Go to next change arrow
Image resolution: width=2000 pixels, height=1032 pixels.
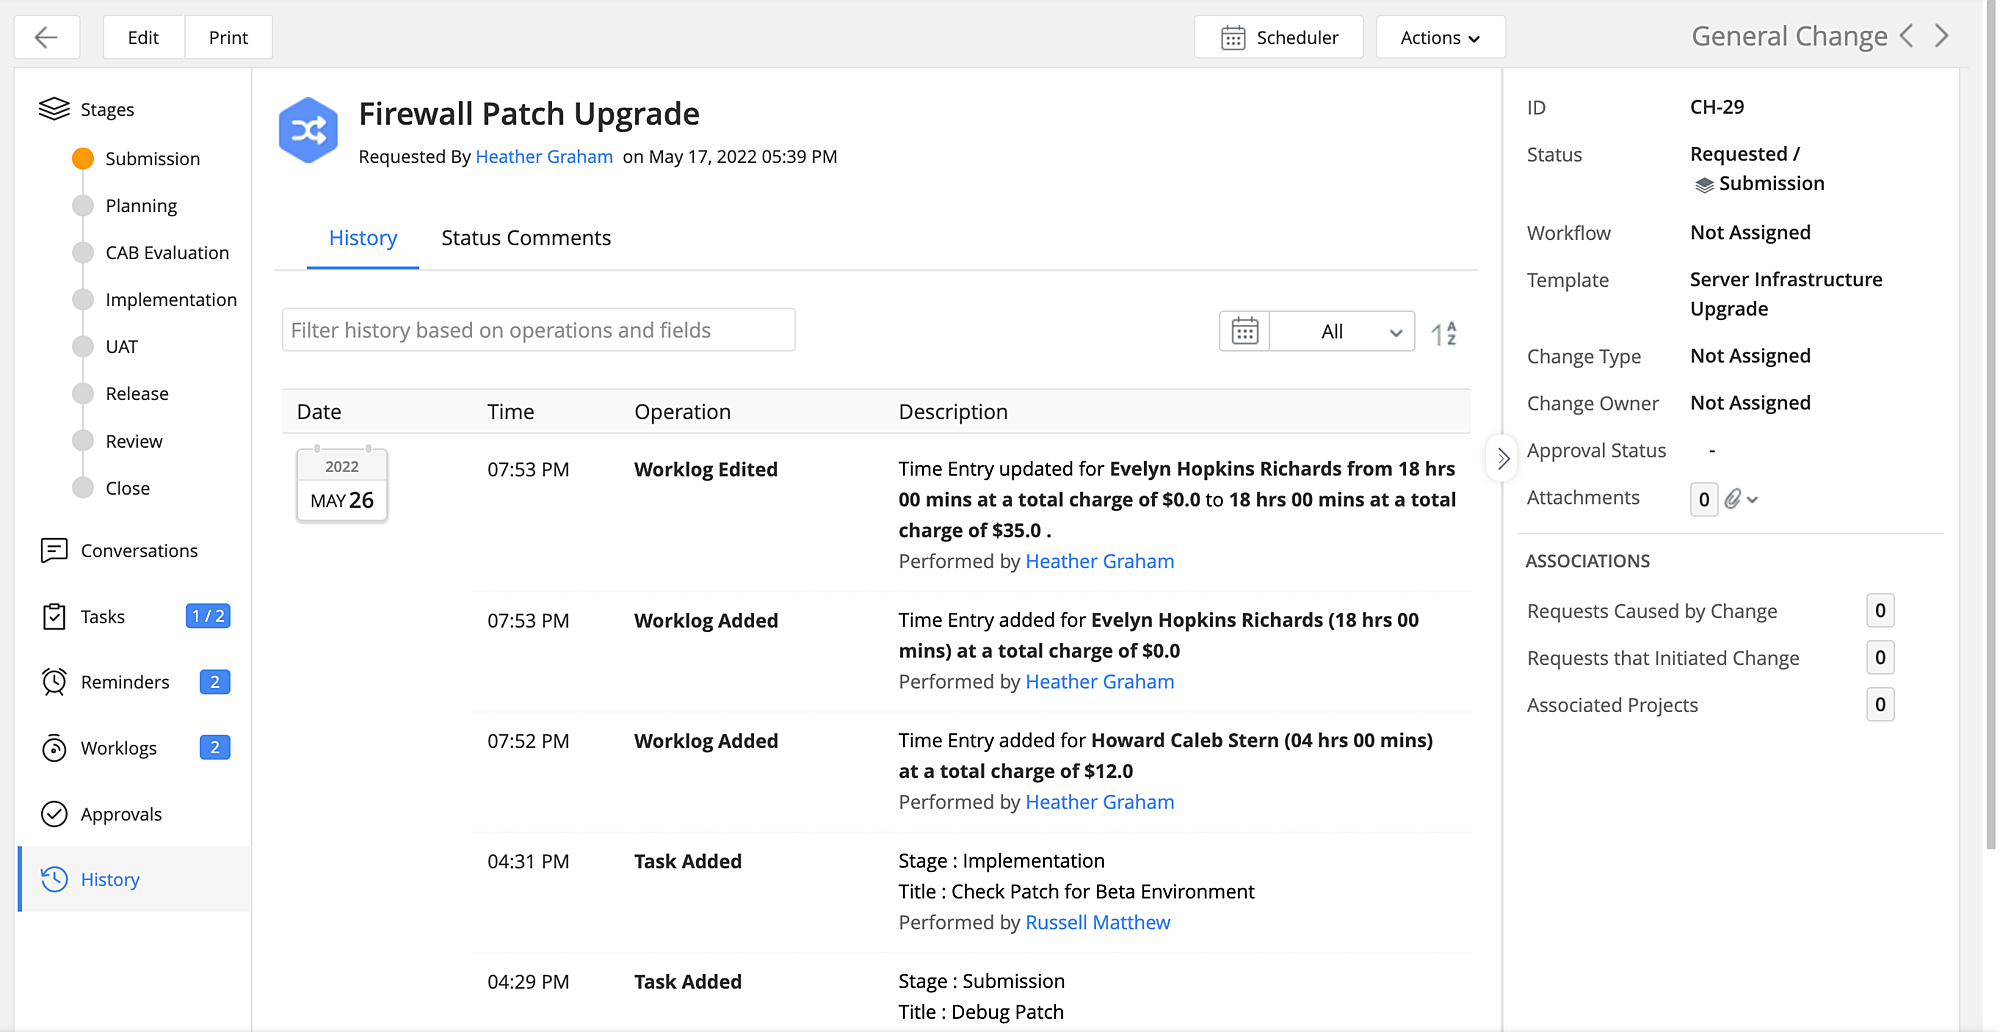pos(1942,36)
